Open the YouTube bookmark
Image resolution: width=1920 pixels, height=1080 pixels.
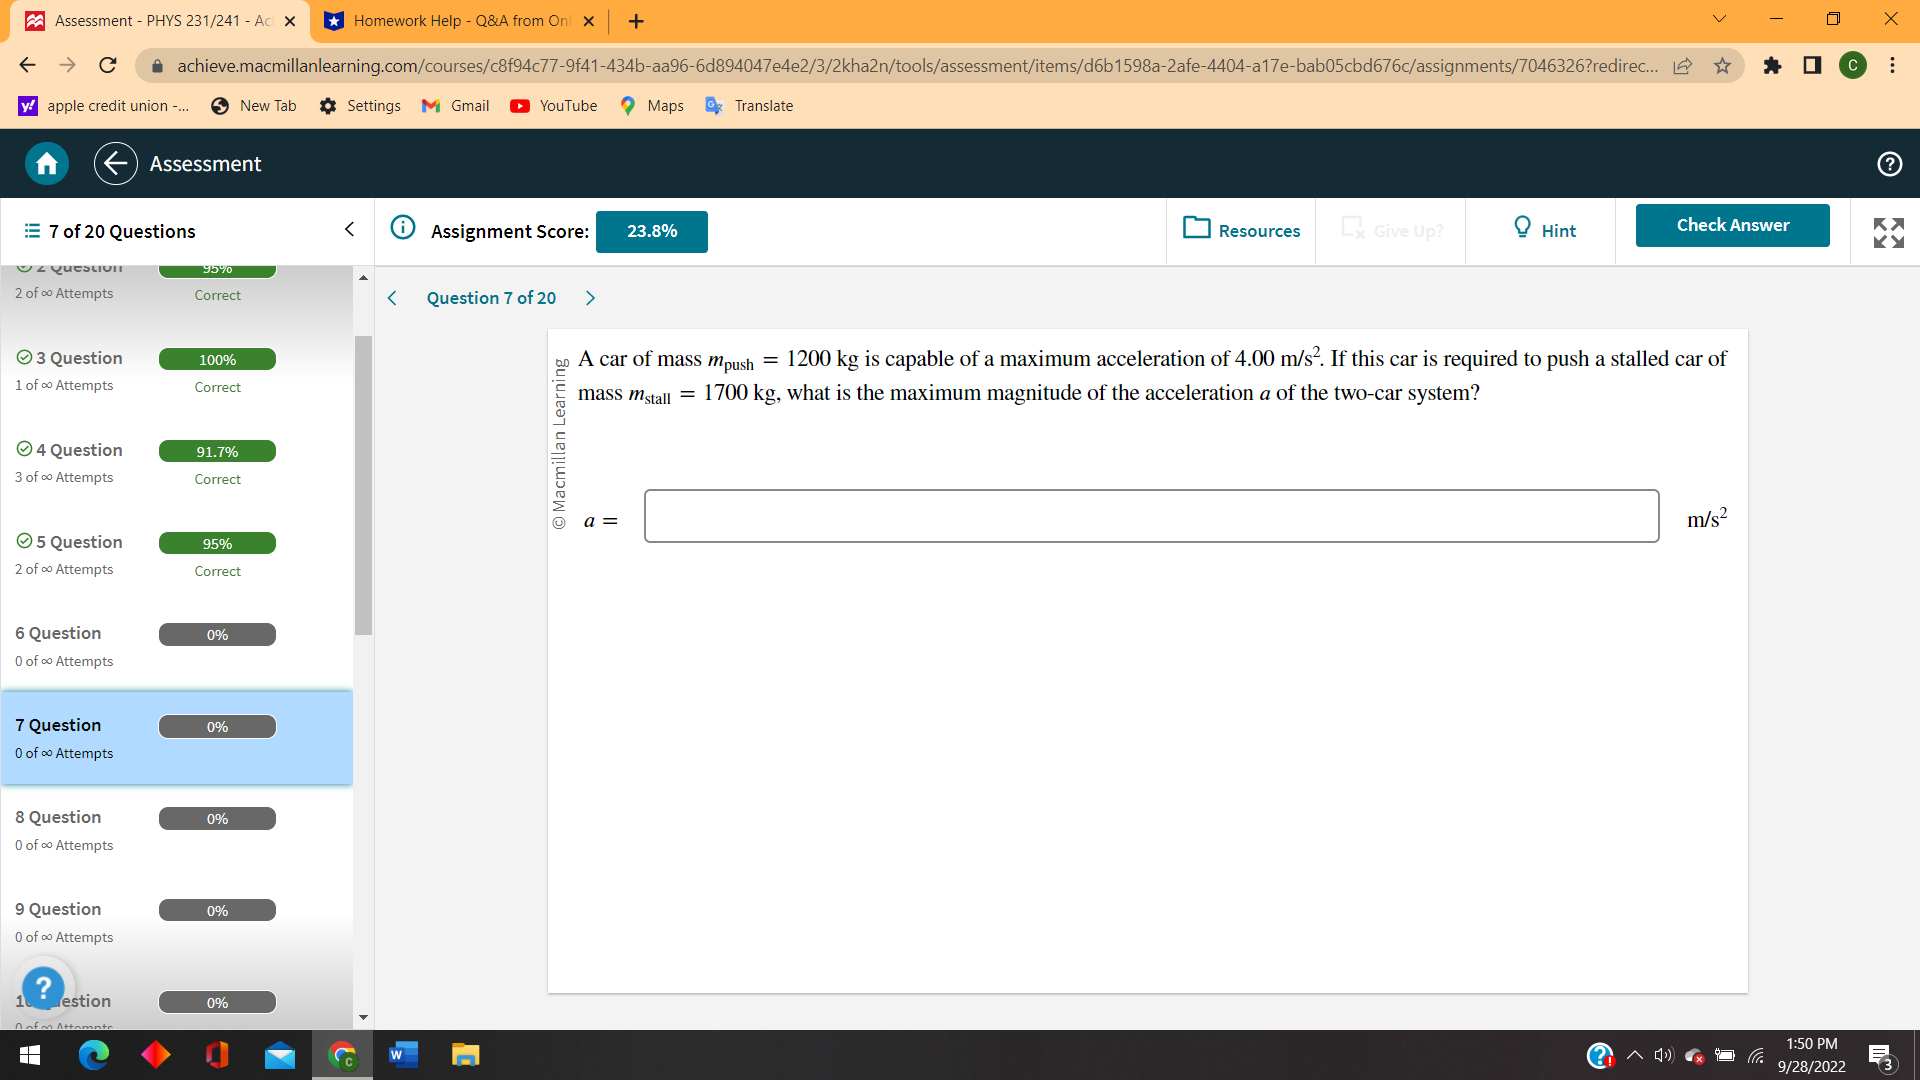pos(554,106)
